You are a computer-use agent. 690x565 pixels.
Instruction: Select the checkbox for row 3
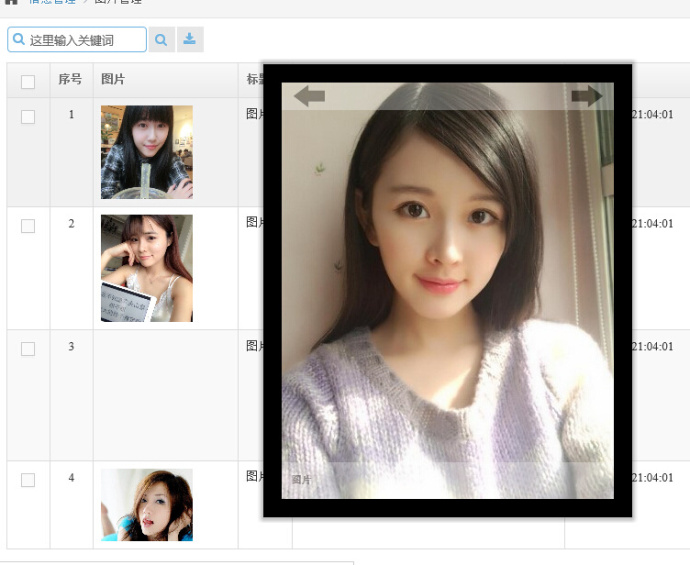coord(28,349)
